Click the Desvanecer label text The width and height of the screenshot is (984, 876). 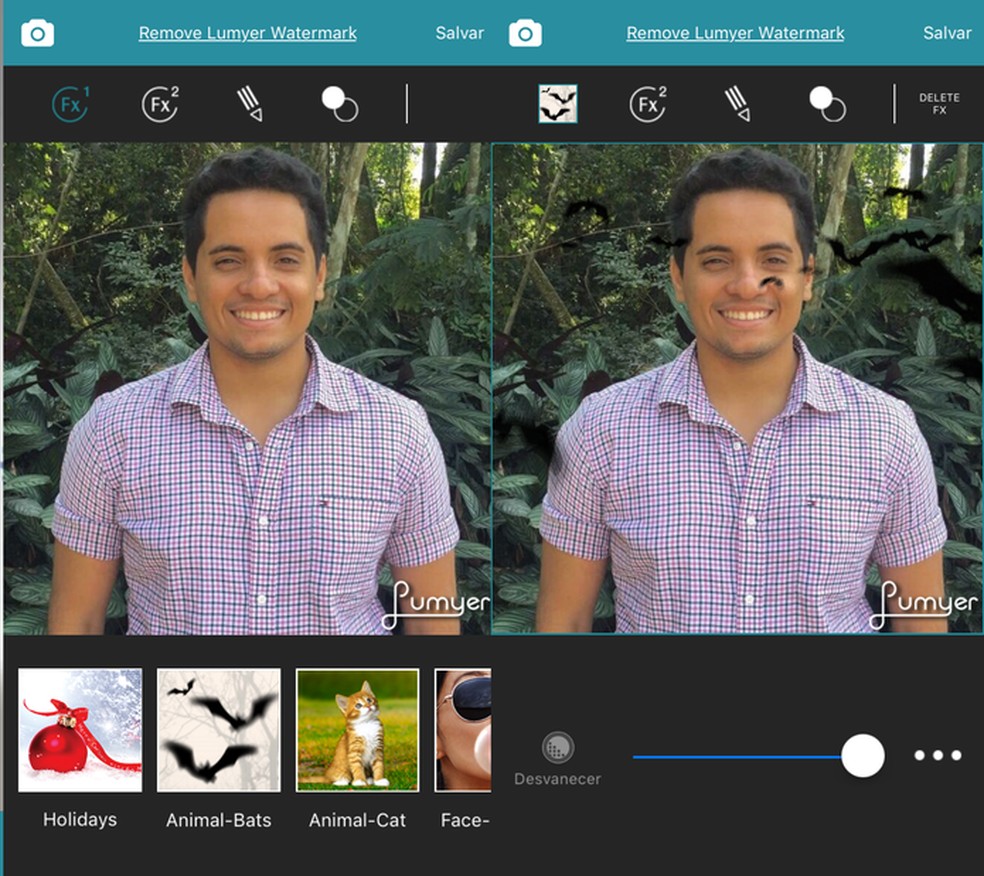(557, 779)
